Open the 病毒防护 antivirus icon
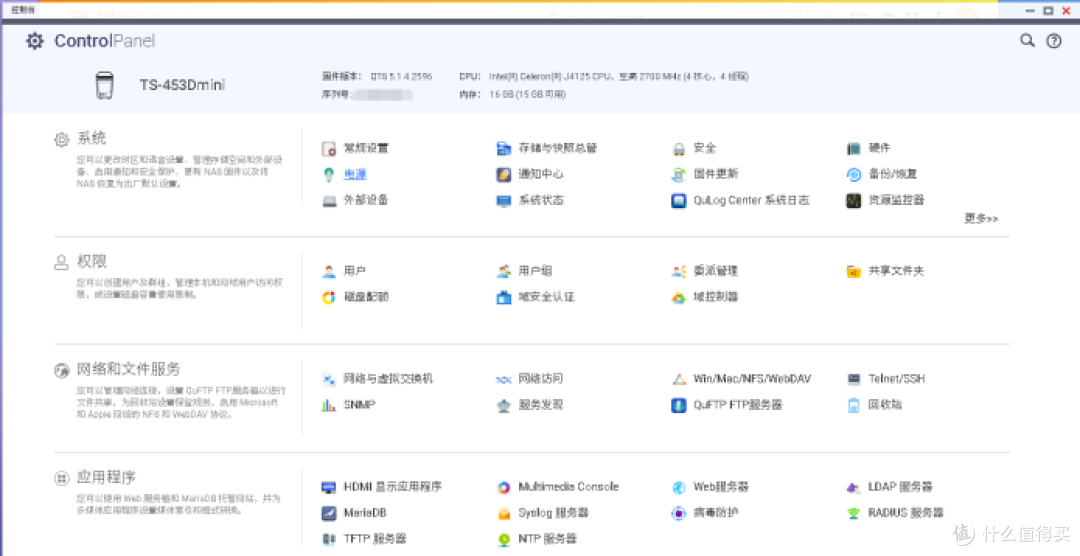The image size is (1080, 556). click(678, 513)
